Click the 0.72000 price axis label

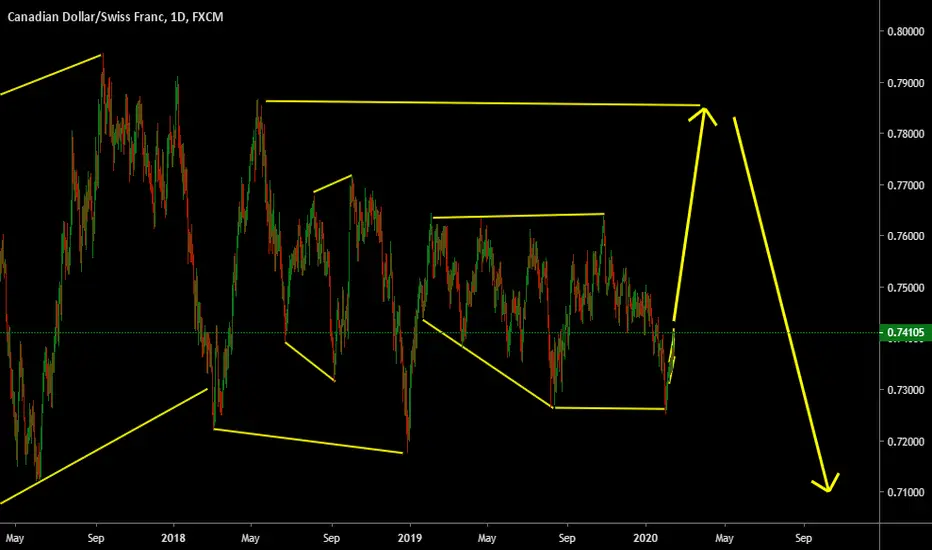click(x=906, y=442)
